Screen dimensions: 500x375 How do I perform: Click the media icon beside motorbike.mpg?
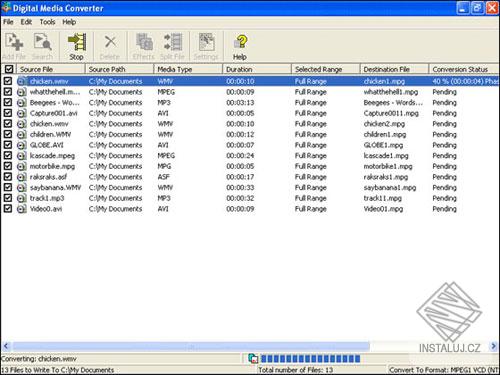pyautogui.click(x=22, y=166)
